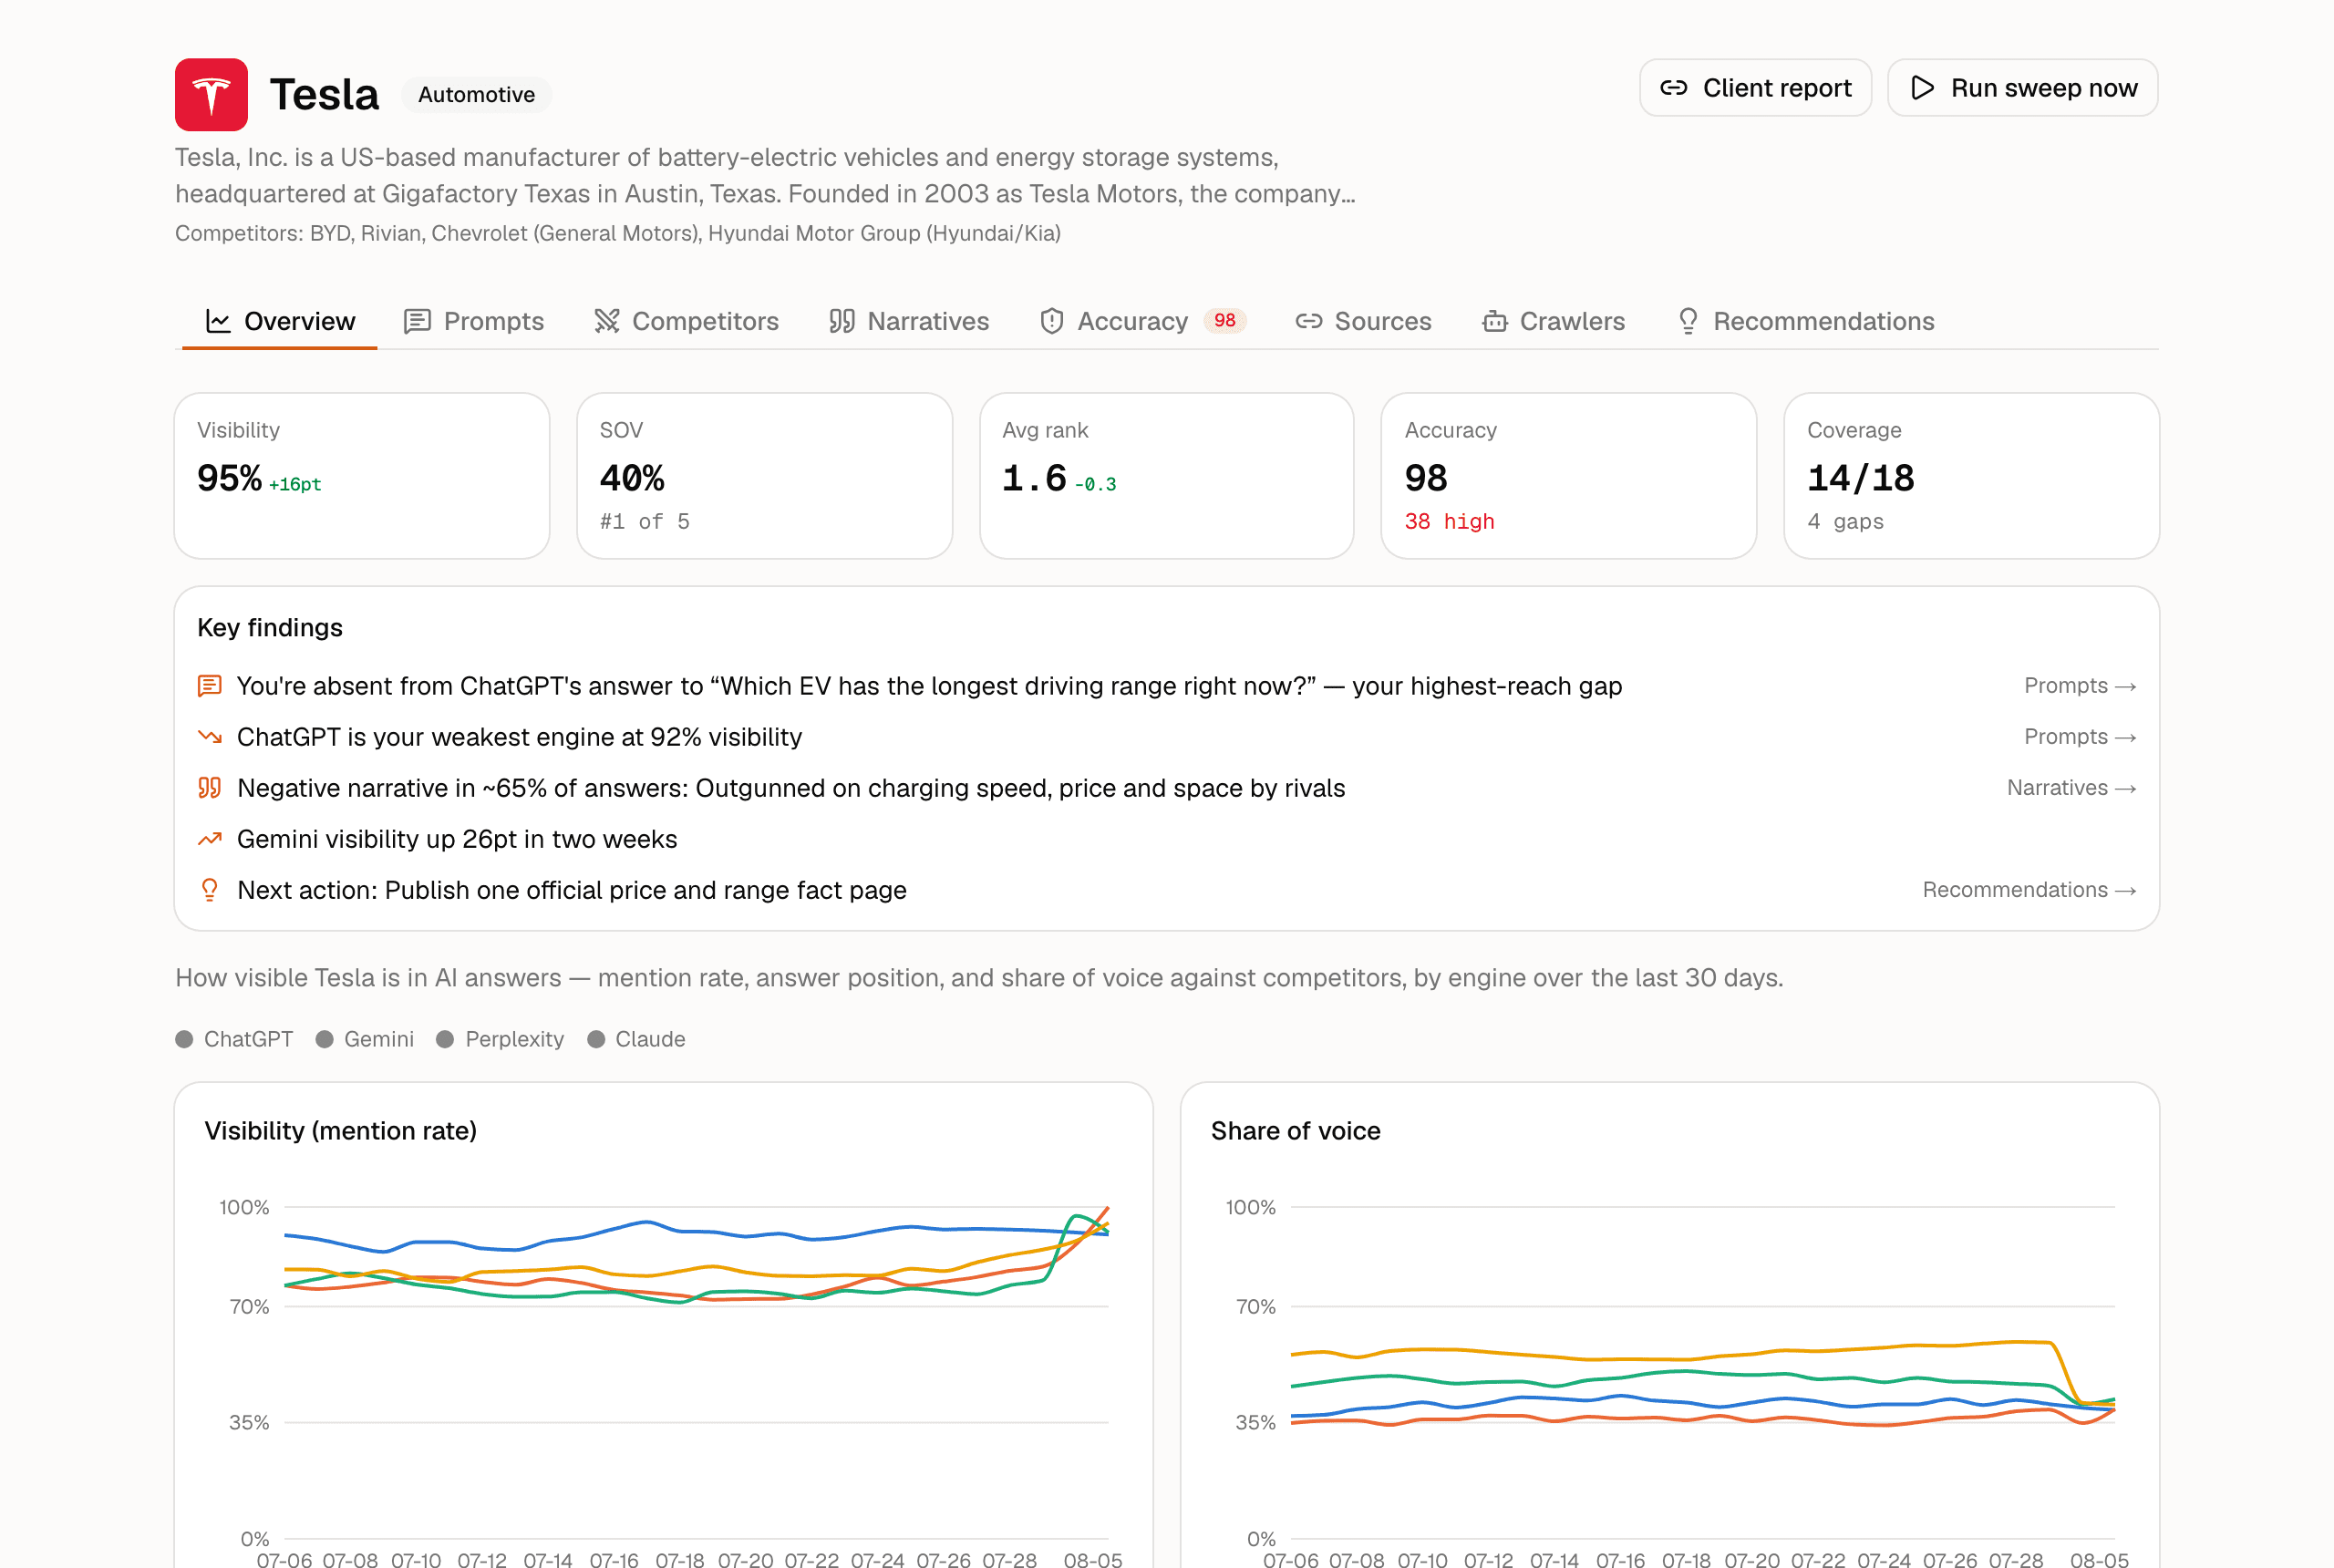This screenshot has width=2334, height=1568.
Task: Click the Tesla logo icon
Action: 211,95
